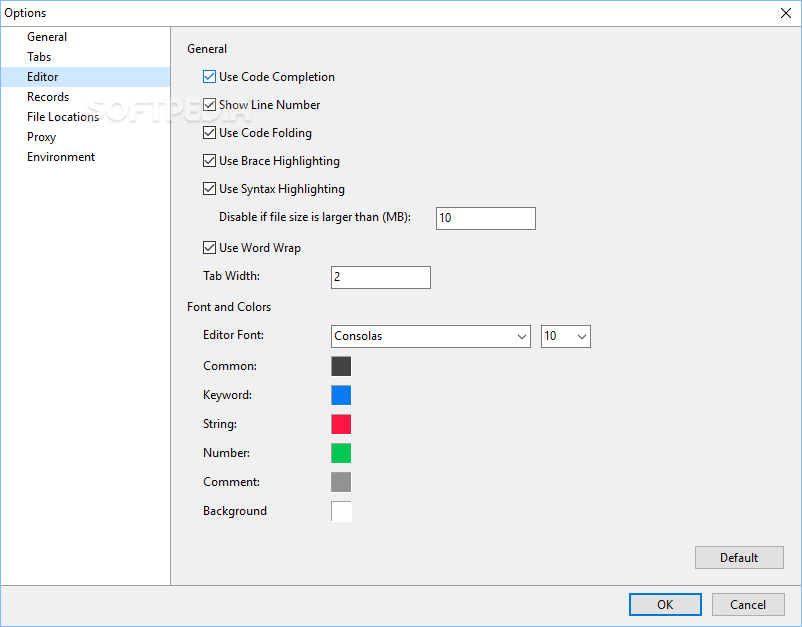
Task: Focus the file size limit field
Action: coord(486,218)
